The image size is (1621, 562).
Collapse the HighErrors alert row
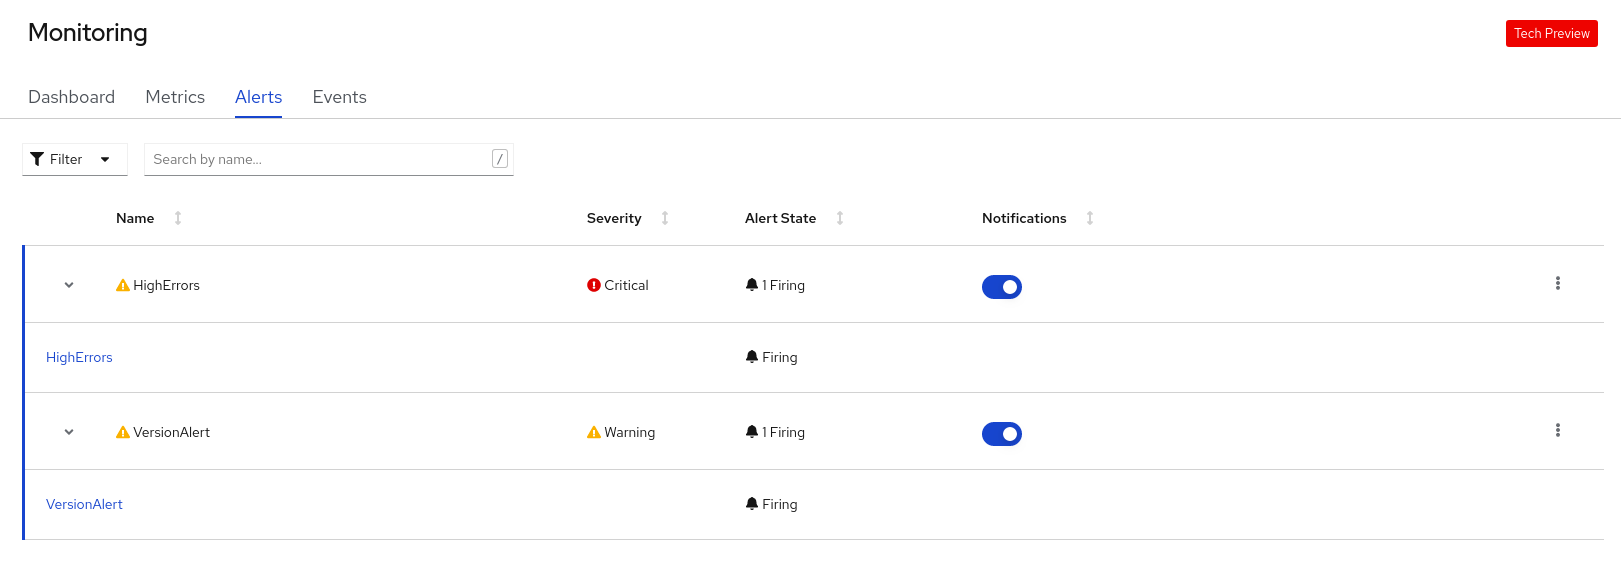(69, 285)
